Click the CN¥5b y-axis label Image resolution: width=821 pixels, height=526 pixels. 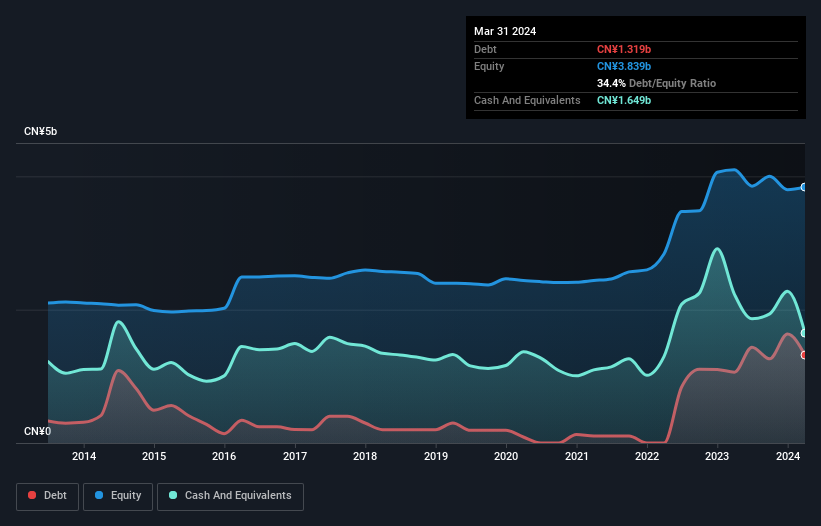click(40, 131)
